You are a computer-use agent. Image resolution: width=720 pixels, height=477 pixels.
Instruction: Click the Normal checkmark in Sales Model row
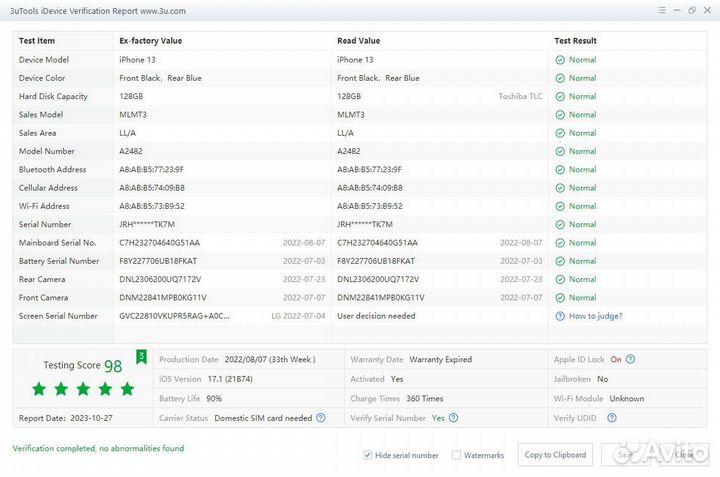coord(560,115)
